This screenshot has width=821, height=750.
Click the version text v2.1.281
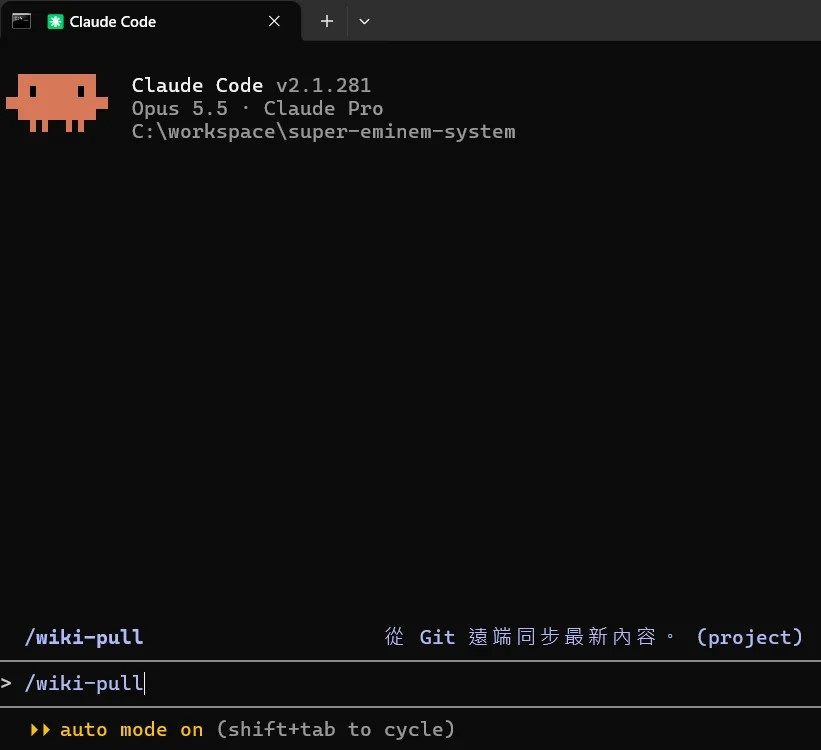coord(324,85)
